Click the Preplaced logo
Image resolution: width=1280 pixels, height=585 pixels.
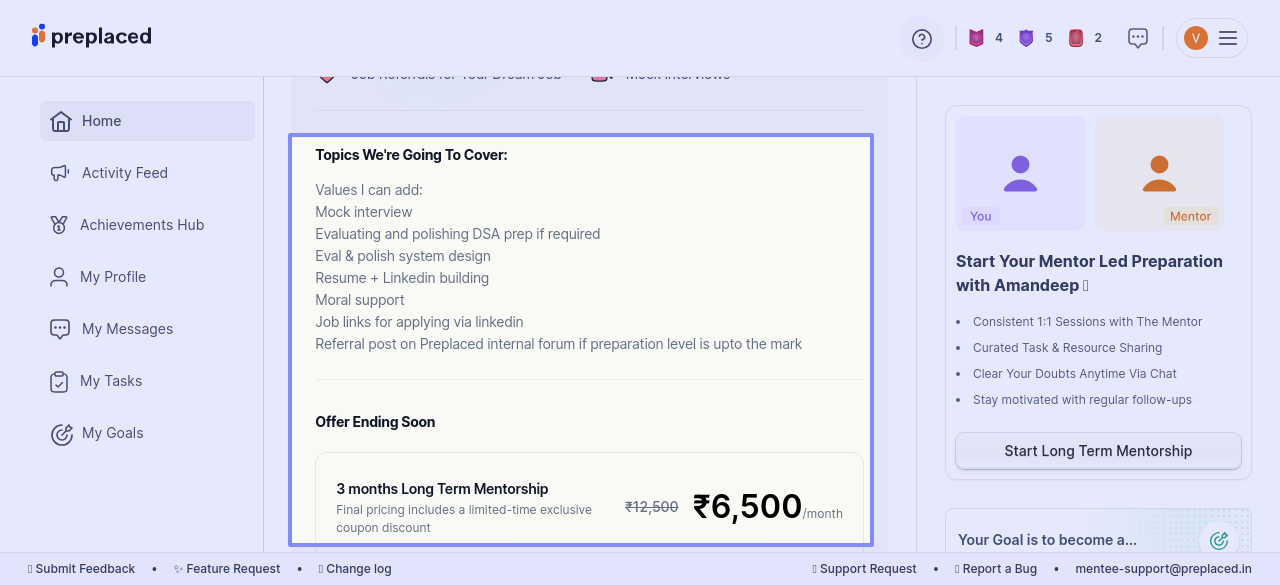point(92,37)
